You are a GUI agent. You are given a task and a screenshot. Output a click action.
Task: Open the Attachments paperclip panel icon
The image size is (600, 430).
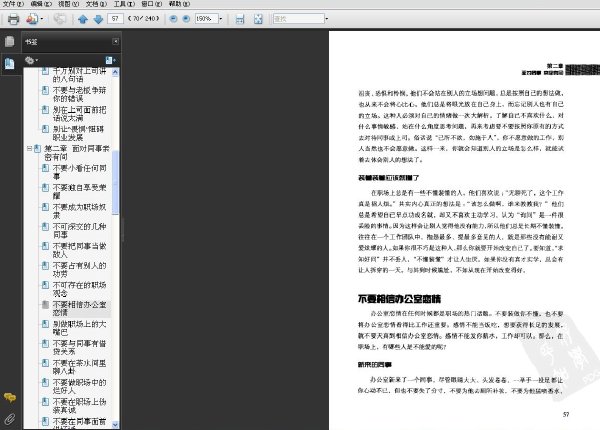coord(10,419)
